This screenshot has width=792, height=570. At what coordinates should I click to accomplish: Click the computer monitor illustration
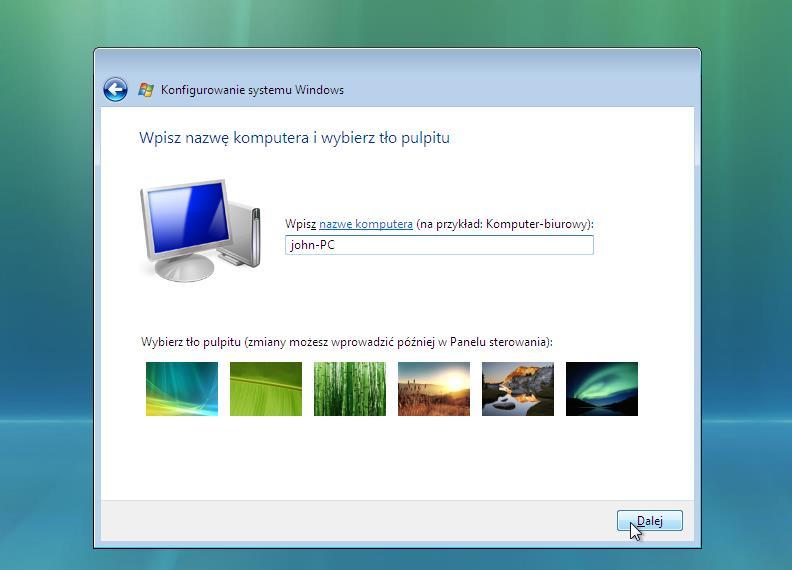click(x=201, y=230)
